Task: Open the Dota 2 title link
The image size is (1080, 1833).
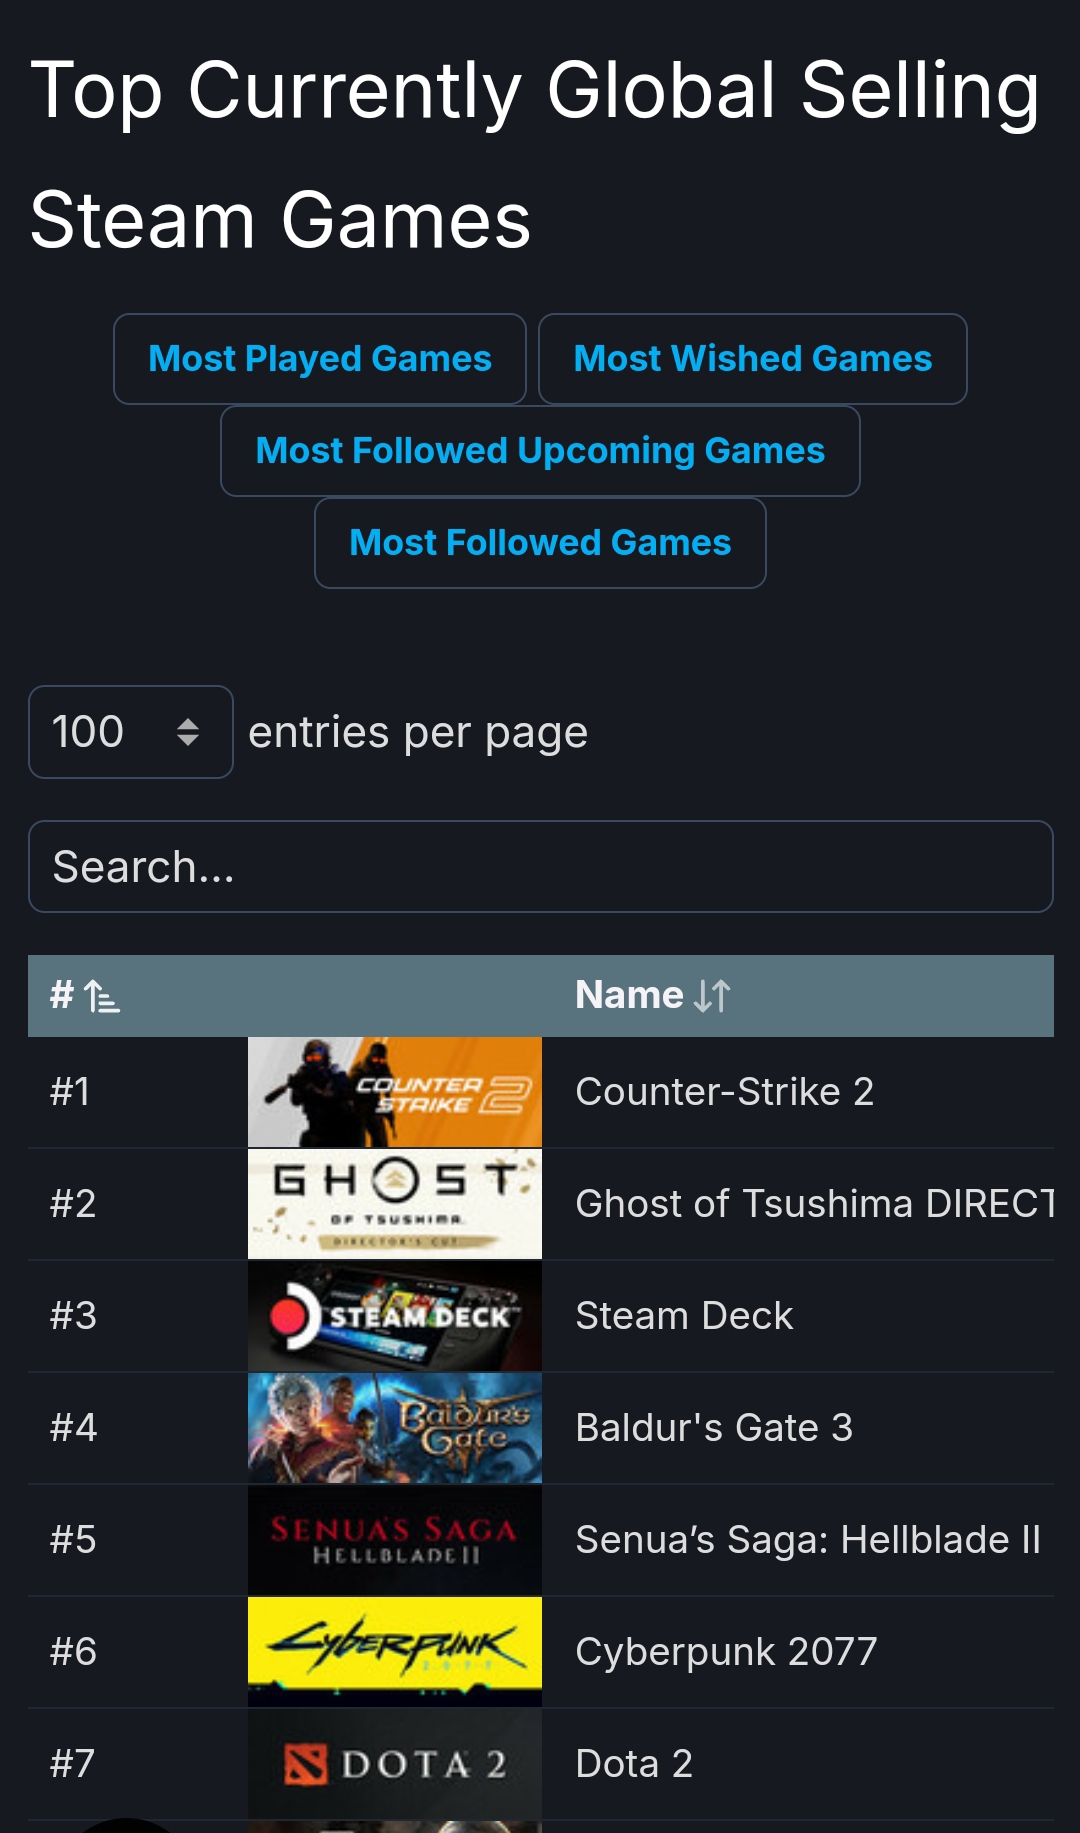Action: tap(634, 1764)
